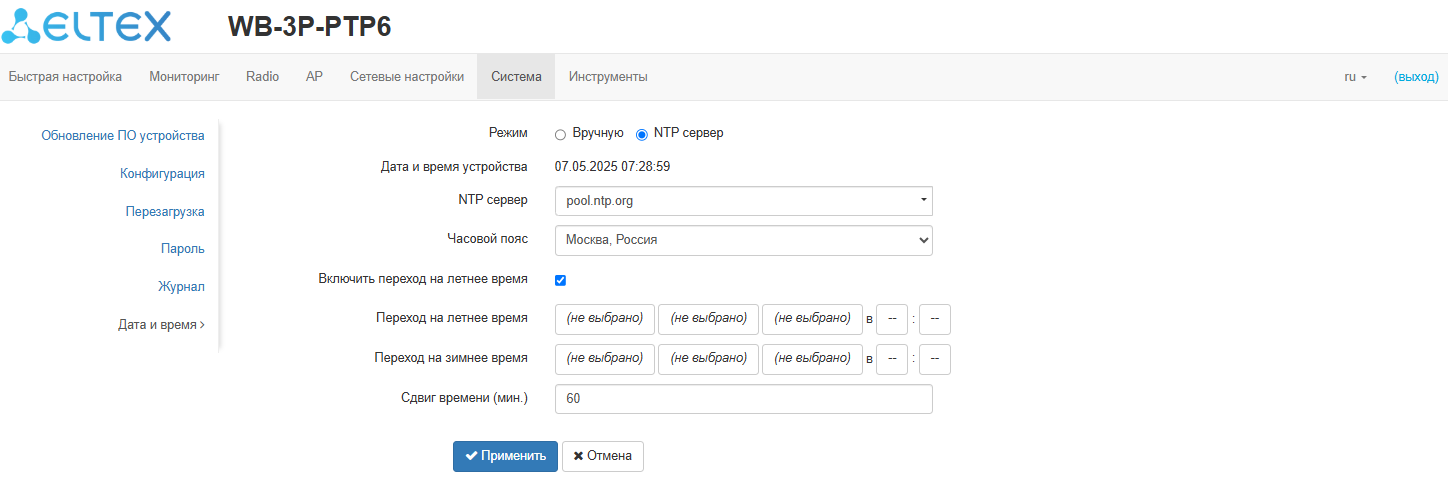Open the Обновление ПО устройства section

pyautogui.click(x=123, y=136)
